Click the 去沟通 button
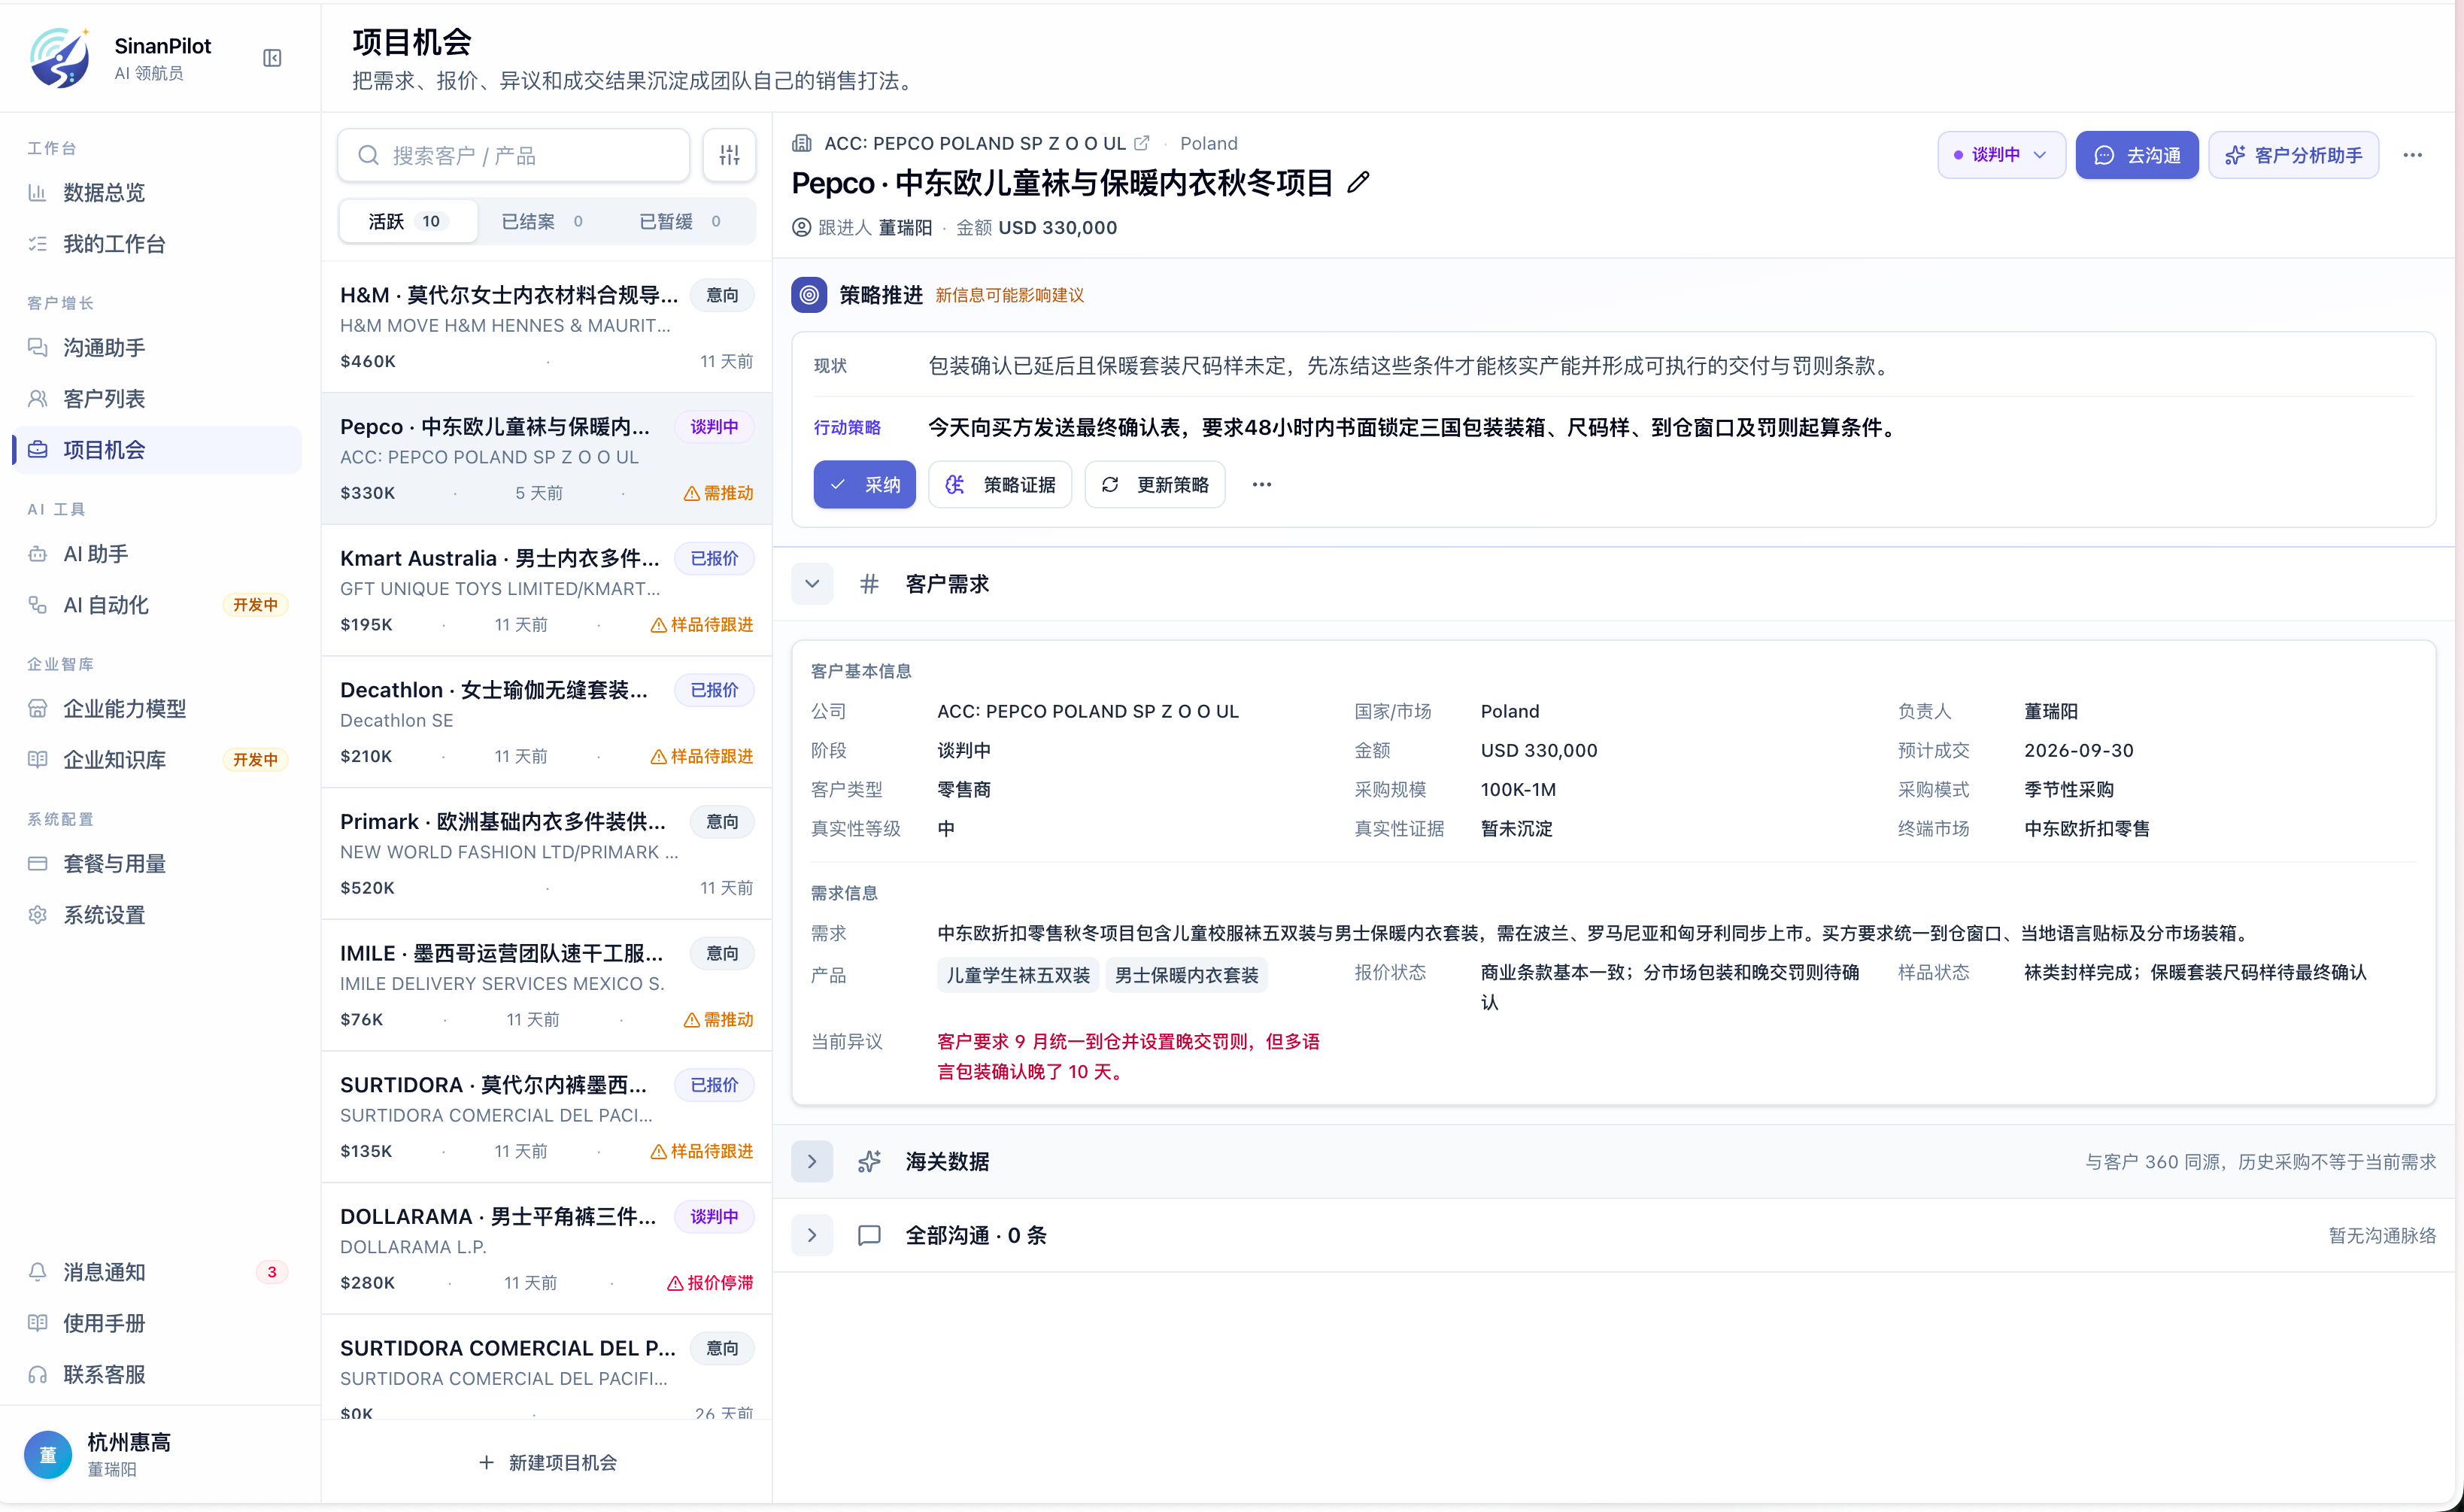The height and width of the screenshot is (1512, 2464). 2137,155
